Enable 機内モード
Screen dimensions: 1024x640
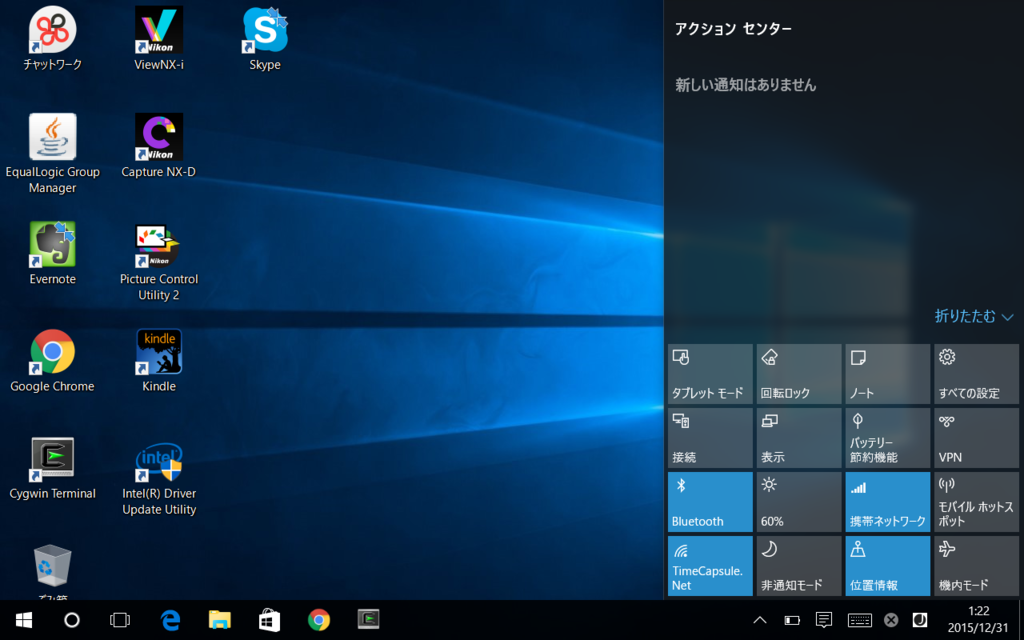click(x=975, y=565)
